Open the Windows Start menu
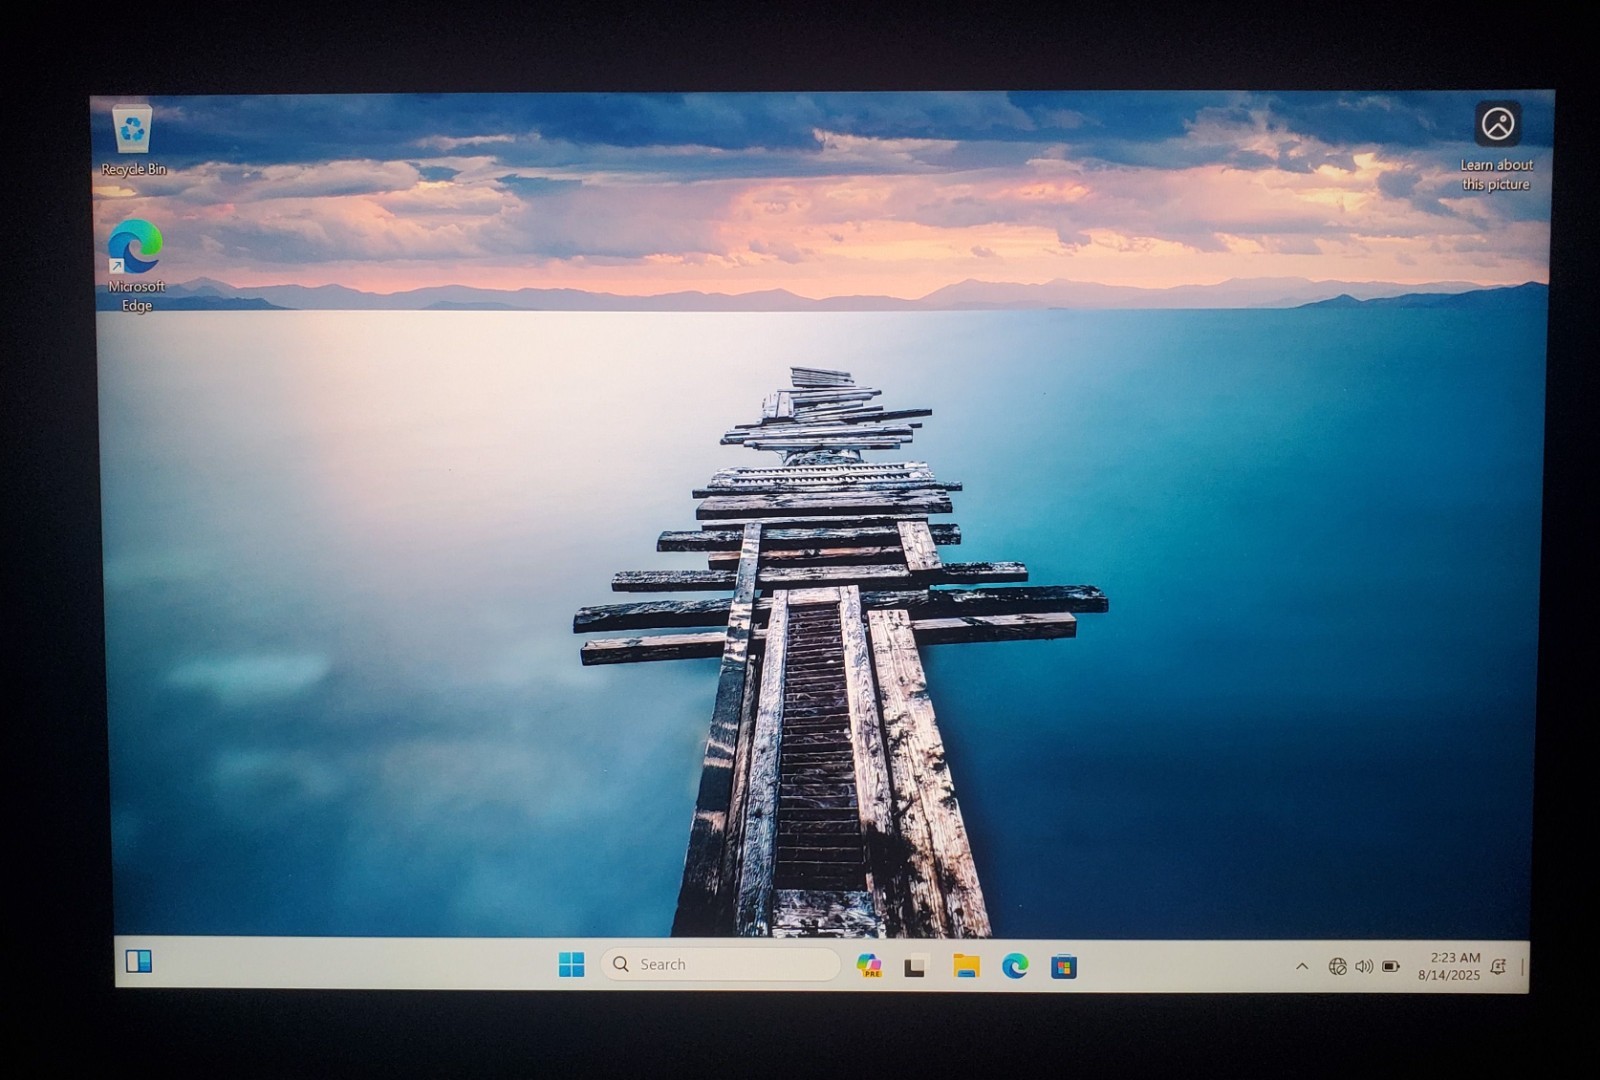This screenshot has width=1600, height=1080. click(571, 964)
